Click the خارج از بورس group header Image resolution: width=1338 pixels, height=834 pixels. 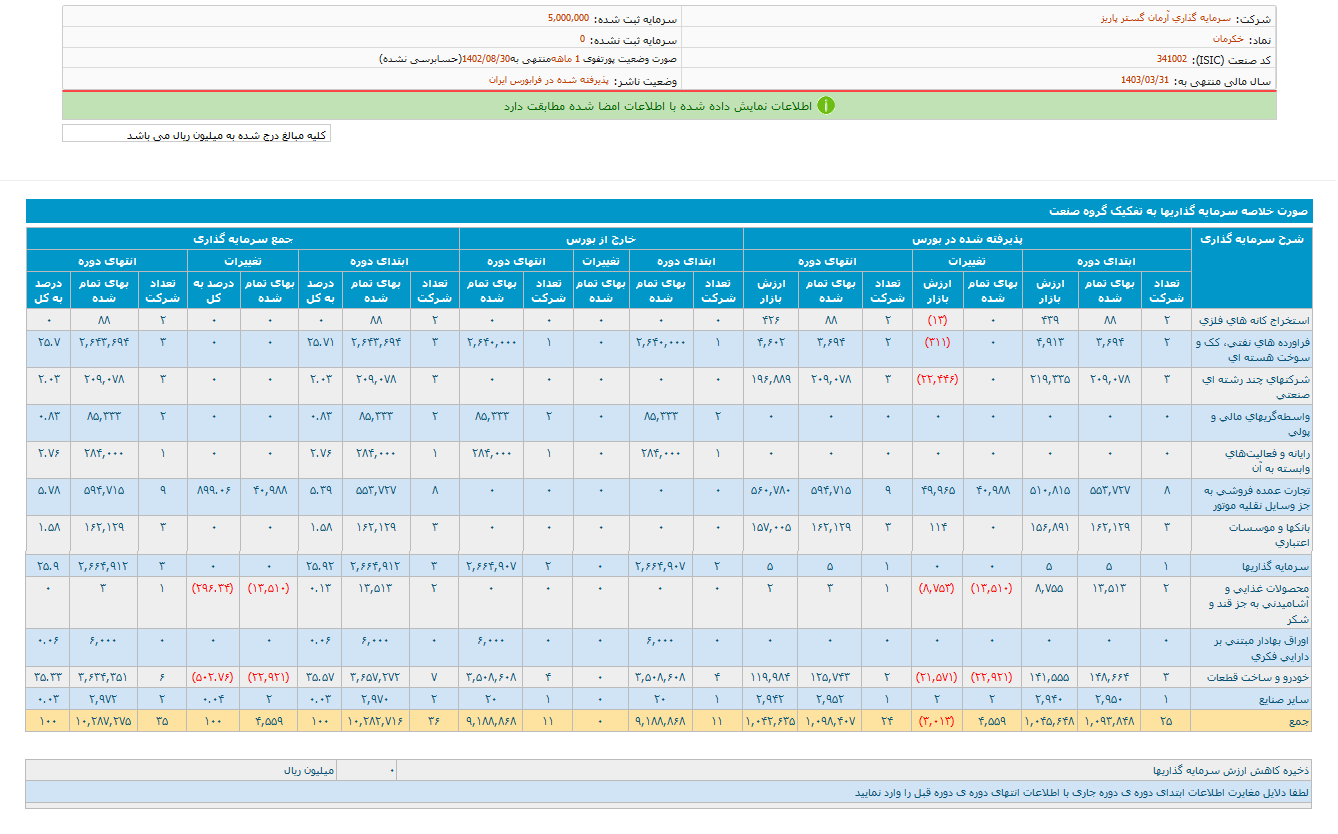pyautogui.click(x=601, y=238)
